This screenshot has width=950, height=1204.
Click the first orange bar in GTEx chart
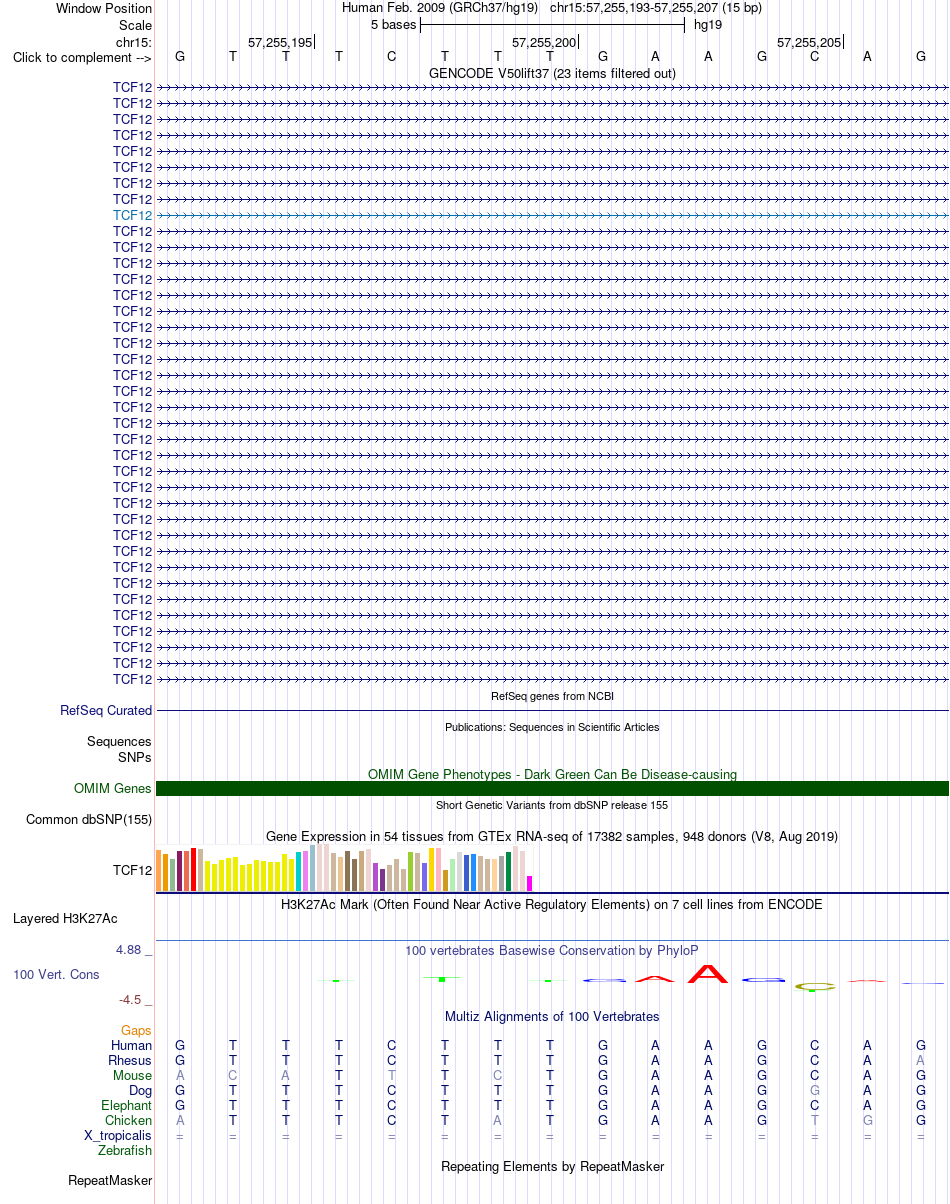(159, 870)
